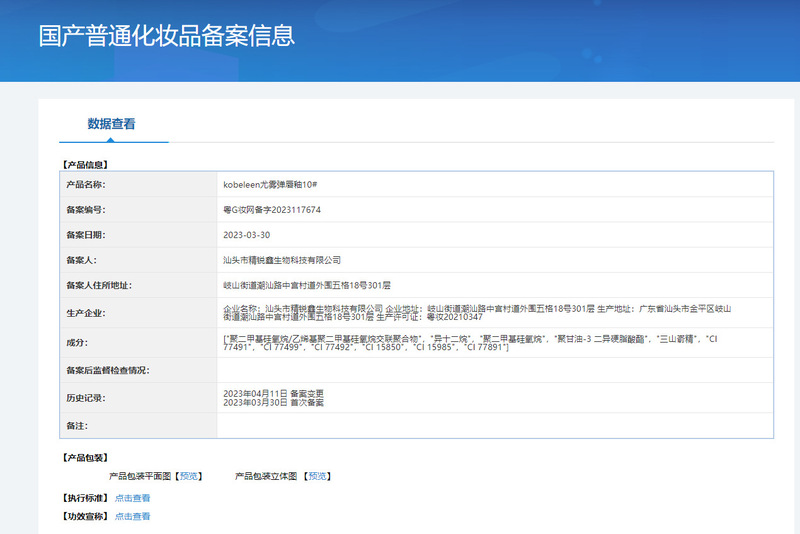Image resolution: width=800 pixels, height=534 pixels.
Task: Click the filing number 粤G妆网备字2023117674
Action: coord(272,210)
